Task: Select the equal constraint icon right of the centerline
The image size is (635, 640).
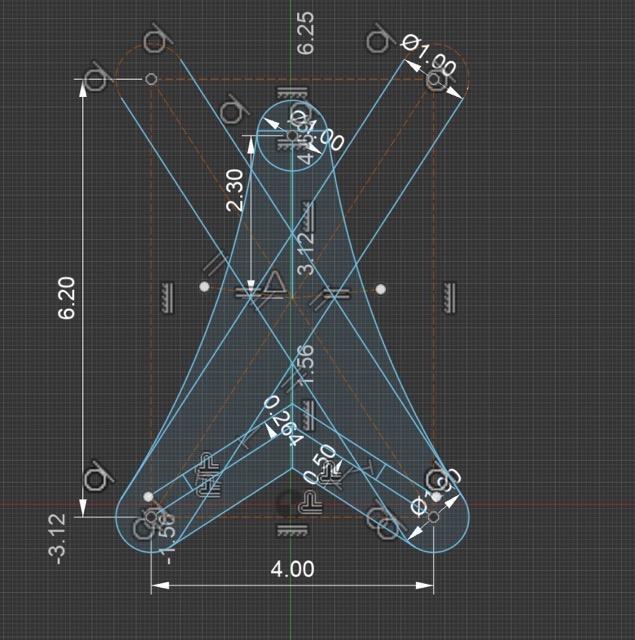Action: 337,293
